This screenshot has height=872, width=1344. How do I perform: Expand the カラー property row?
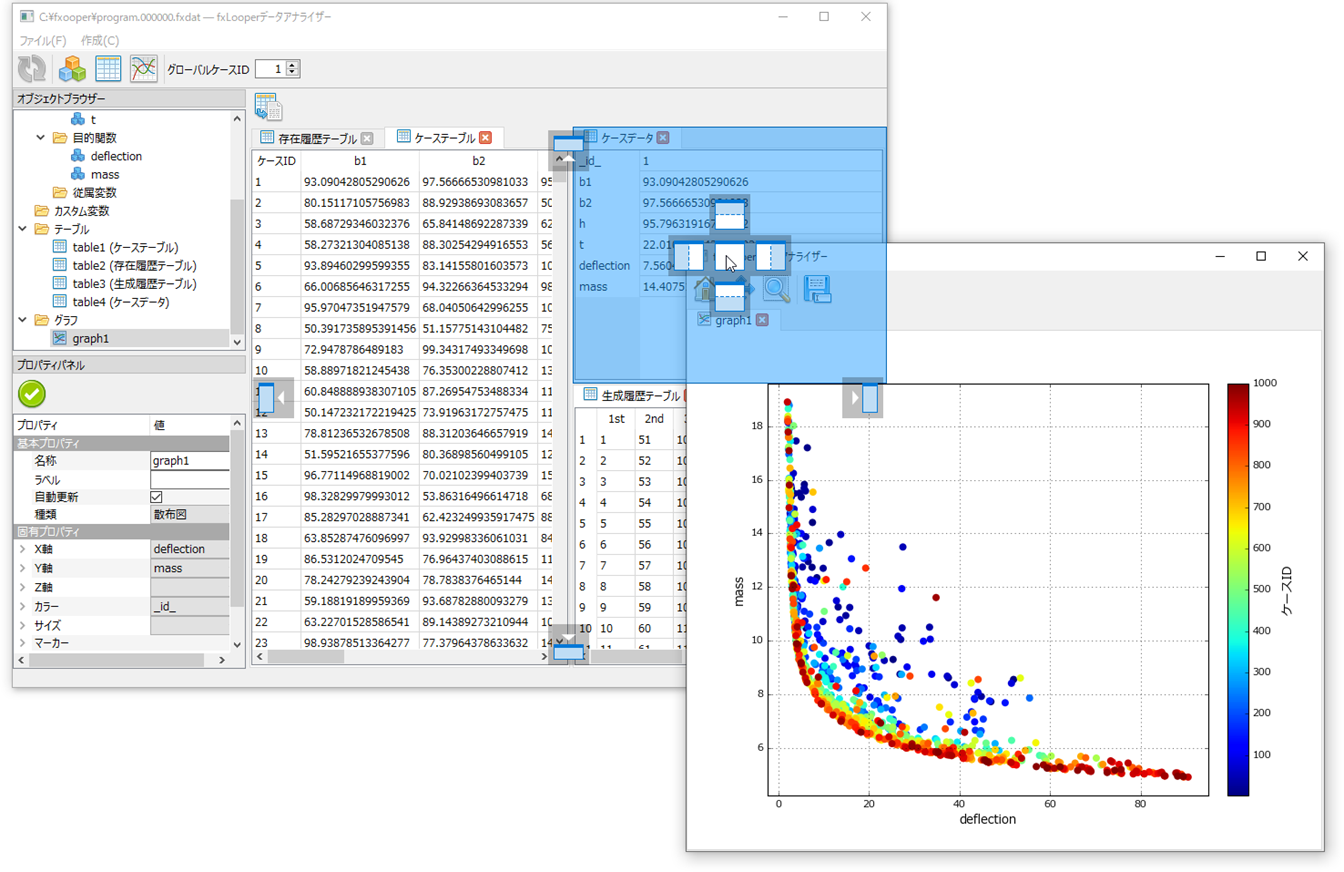(x=22, y=606)
